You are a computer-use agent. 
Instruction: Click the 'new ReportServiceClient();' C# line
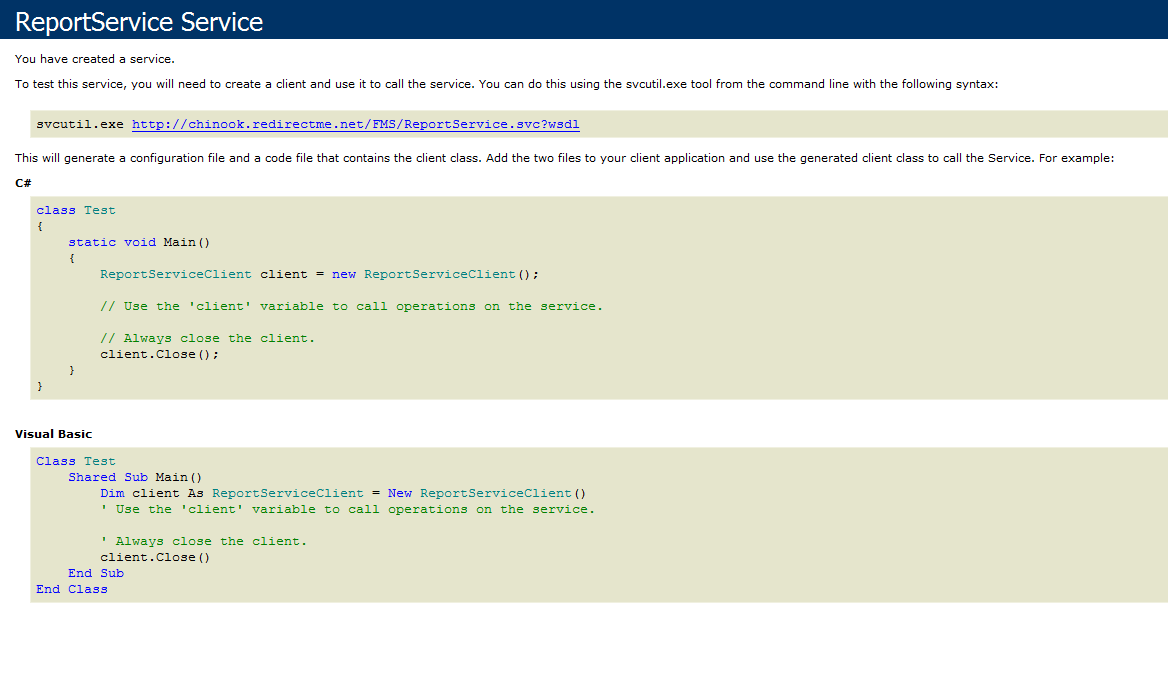tap(320, 274)
